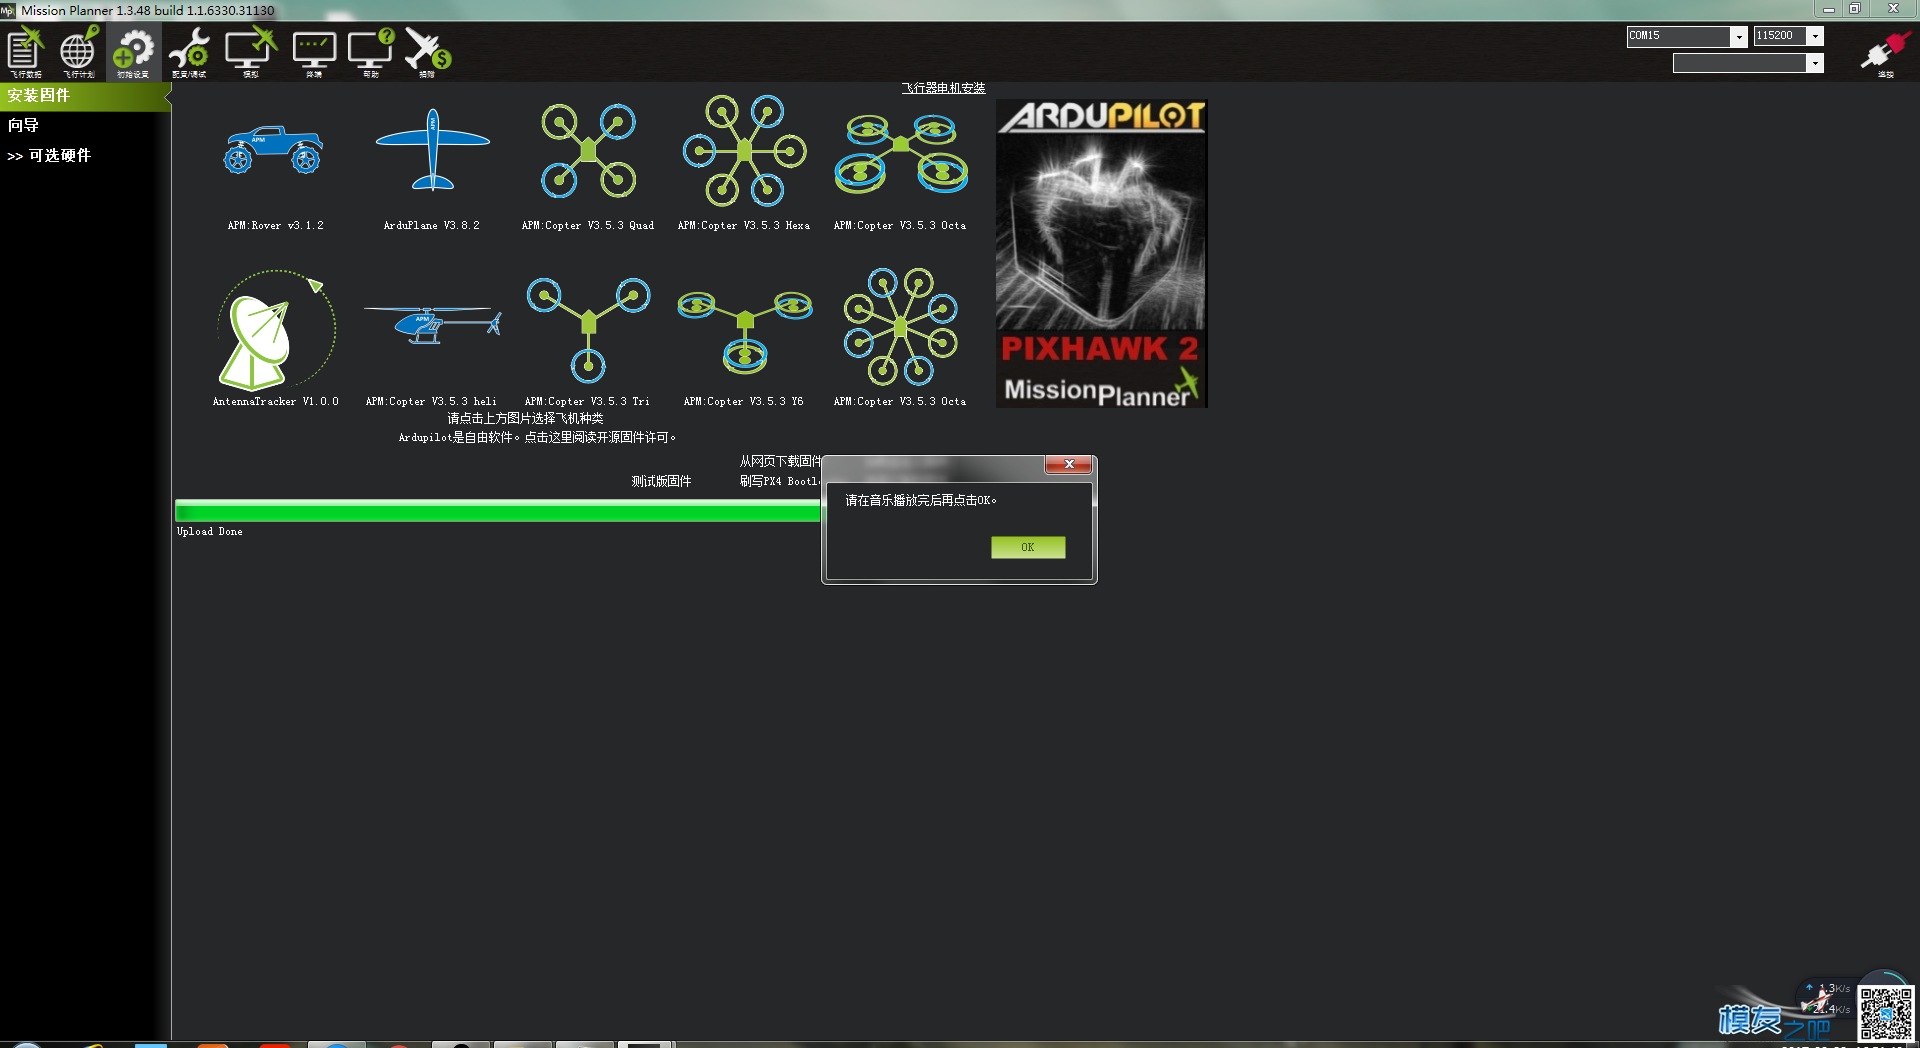Screen dimensions: 1920x1048
Task: Select the ArduPlane V3.8.2 airplane icon
Action: pos(432,150)
